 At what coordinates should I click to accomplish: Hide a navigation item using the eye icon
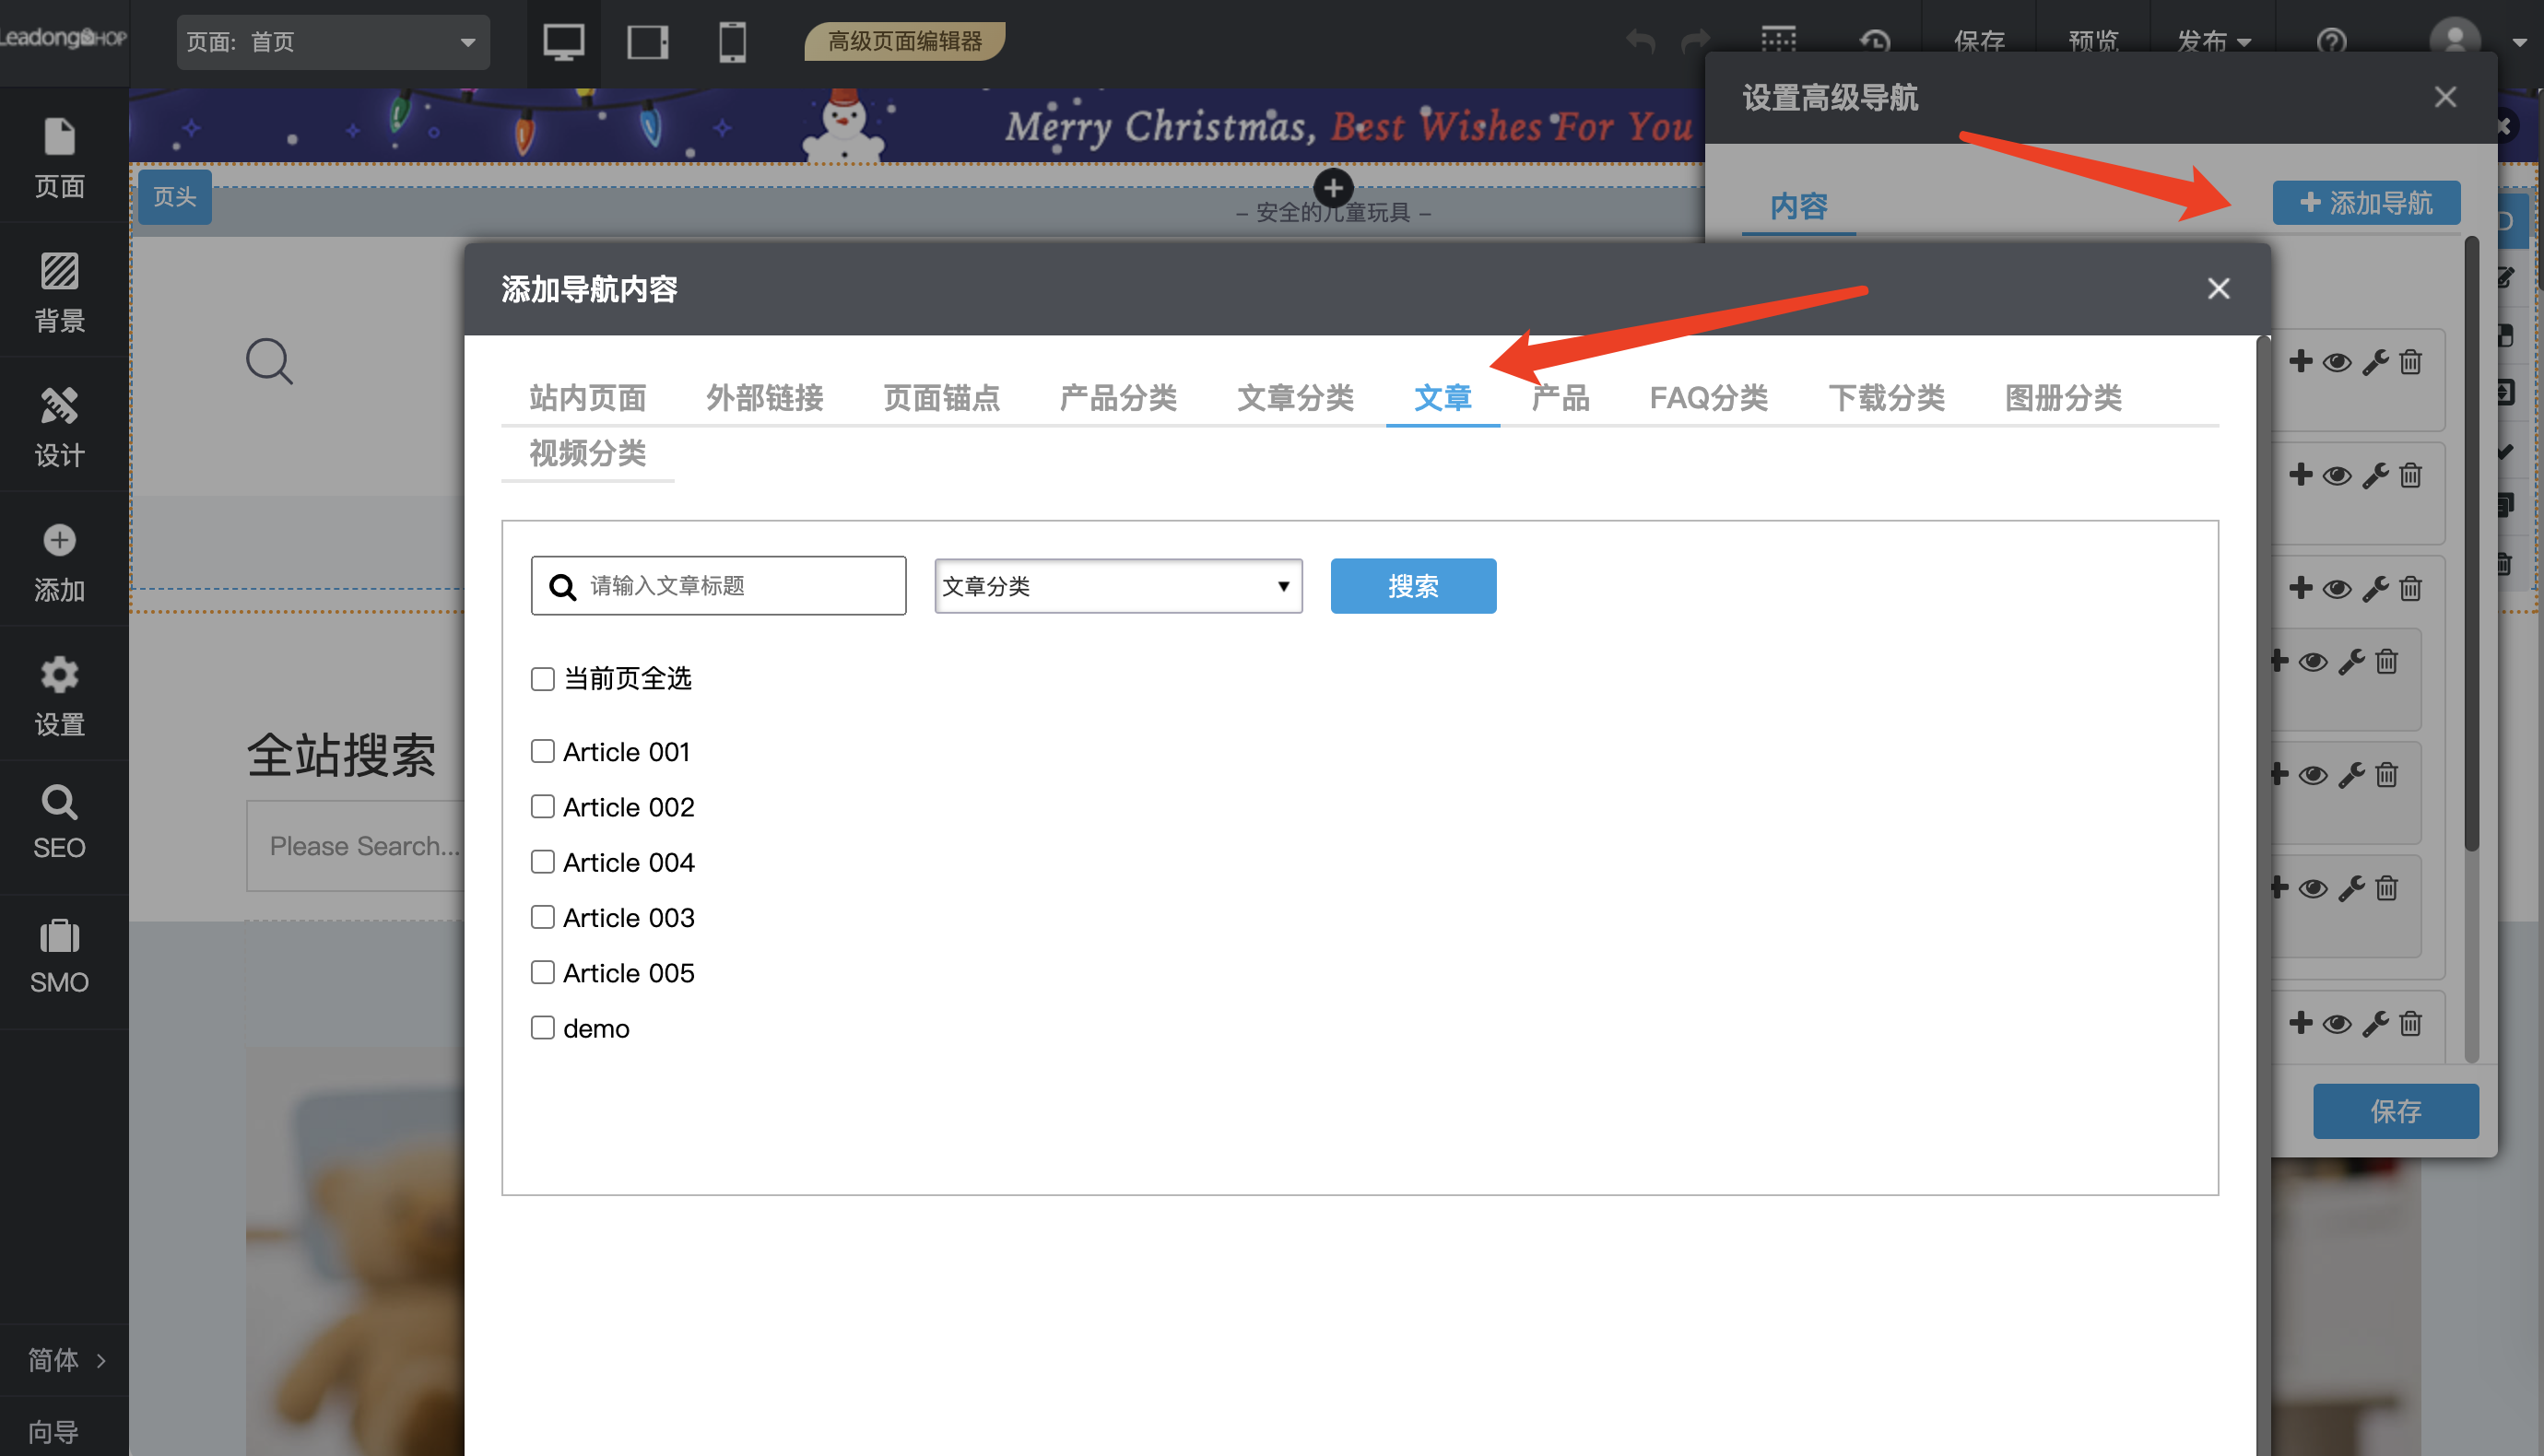[2337, 362]
